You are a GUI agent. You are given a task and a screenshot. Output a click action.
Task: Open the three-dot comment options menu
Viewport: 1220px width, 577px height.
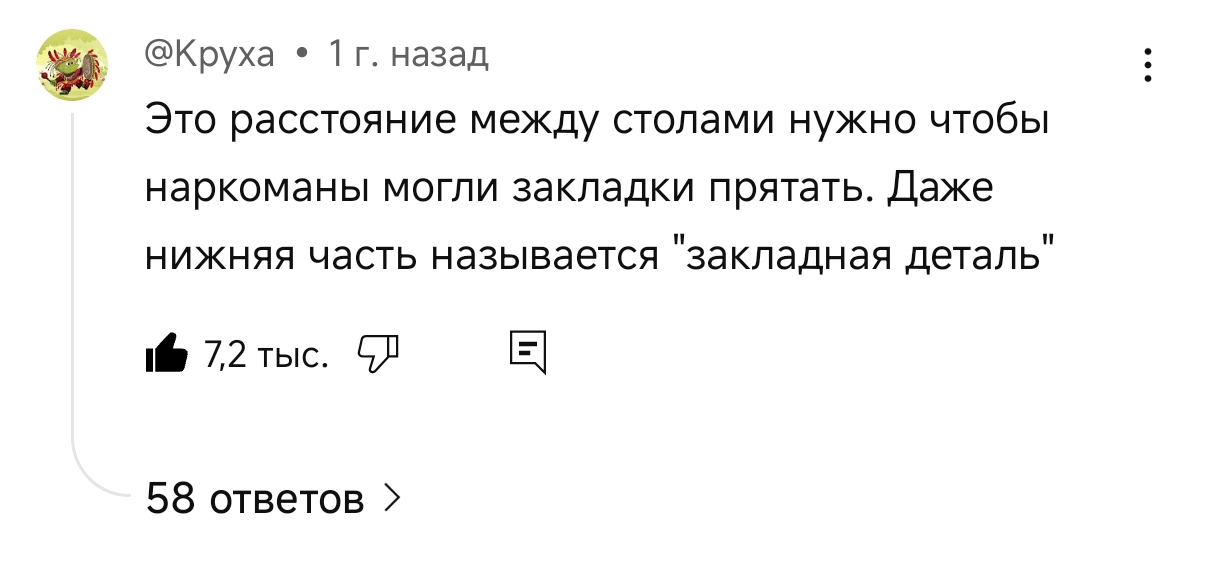click(x=1148, y=66)
